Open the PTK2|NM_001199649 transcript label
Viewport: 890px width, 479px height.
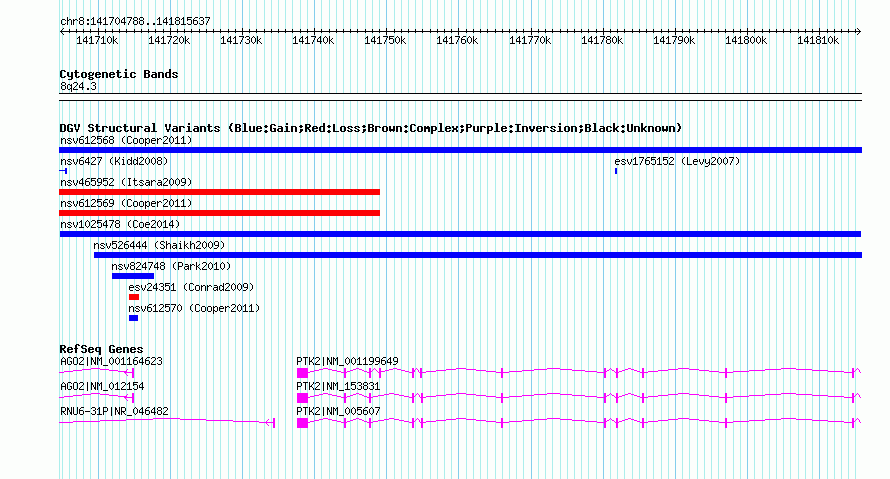(347, 361)
